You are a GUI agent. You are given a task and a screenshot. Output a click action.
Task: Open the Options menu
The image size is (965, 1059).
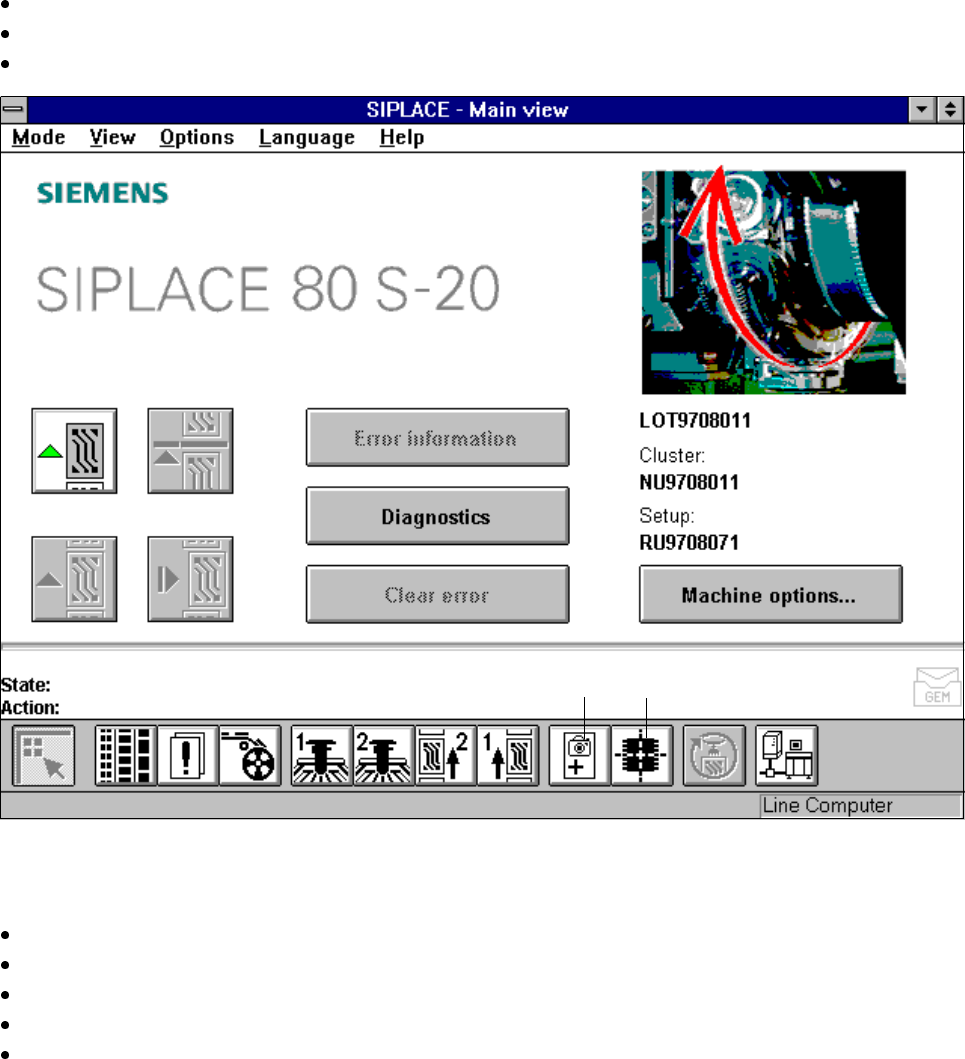(196, 138)
